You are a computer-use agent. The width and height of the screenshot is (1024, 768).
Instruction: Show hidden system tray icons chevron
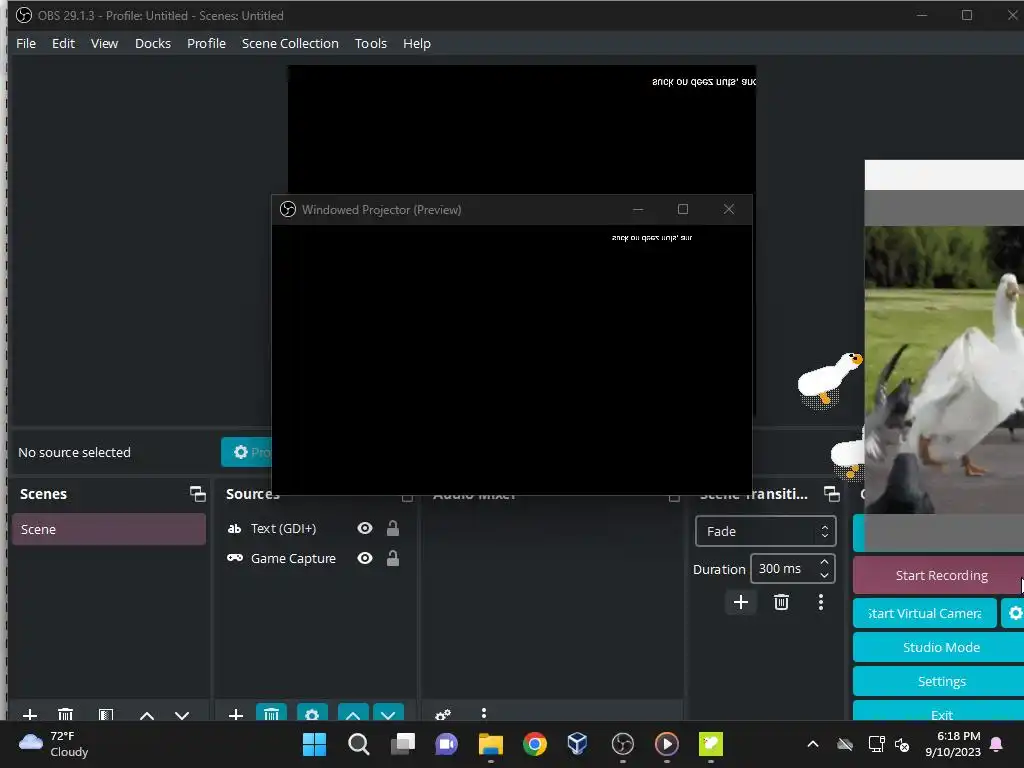pos(813,744)
